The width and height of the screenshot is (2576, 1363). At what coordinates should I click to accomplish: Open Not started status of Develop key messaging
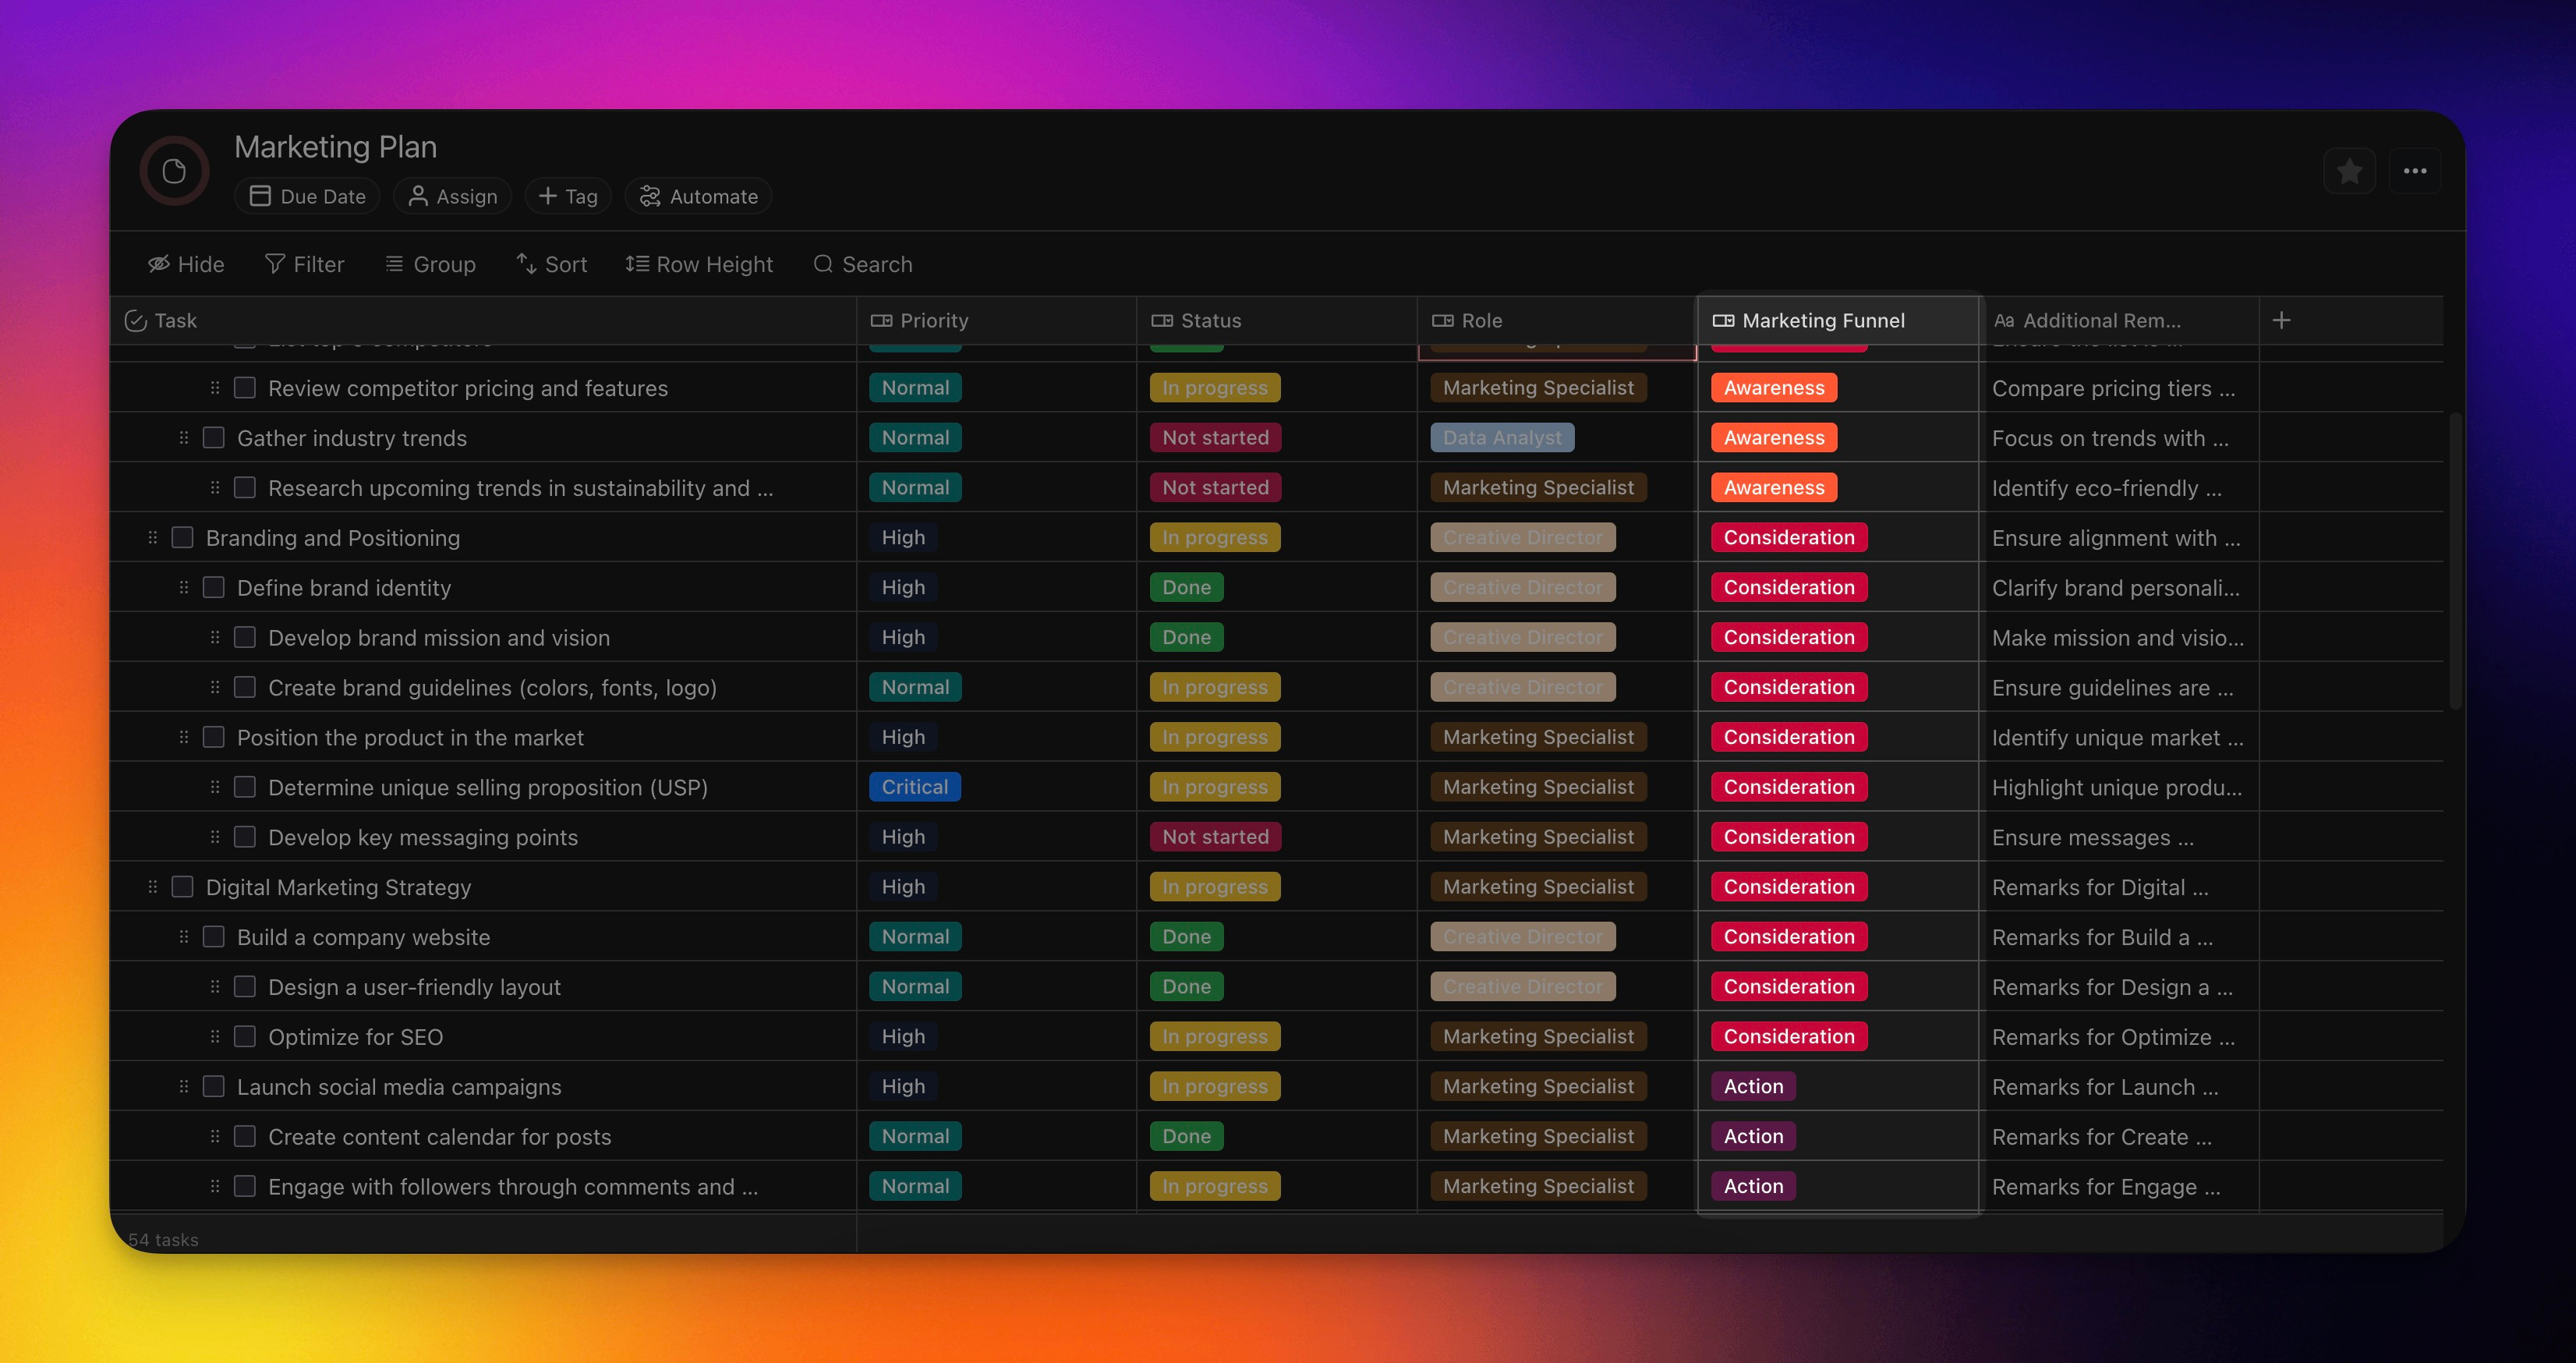pyautogui.click(x=1215, y=837)
